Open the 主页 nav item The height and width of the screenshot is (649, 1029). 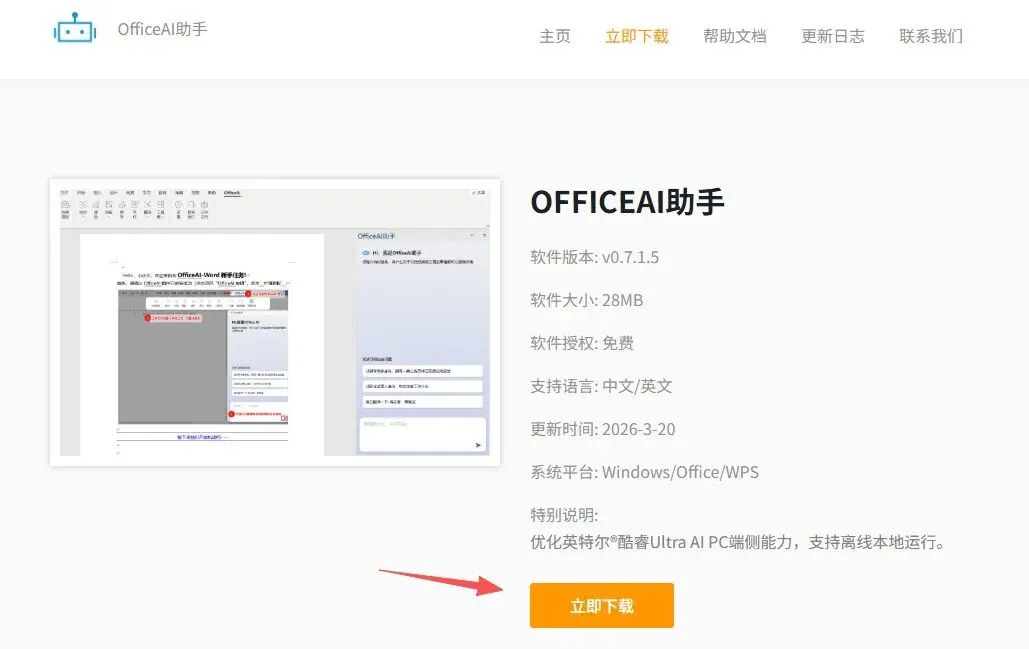click(x=555, y=36)
